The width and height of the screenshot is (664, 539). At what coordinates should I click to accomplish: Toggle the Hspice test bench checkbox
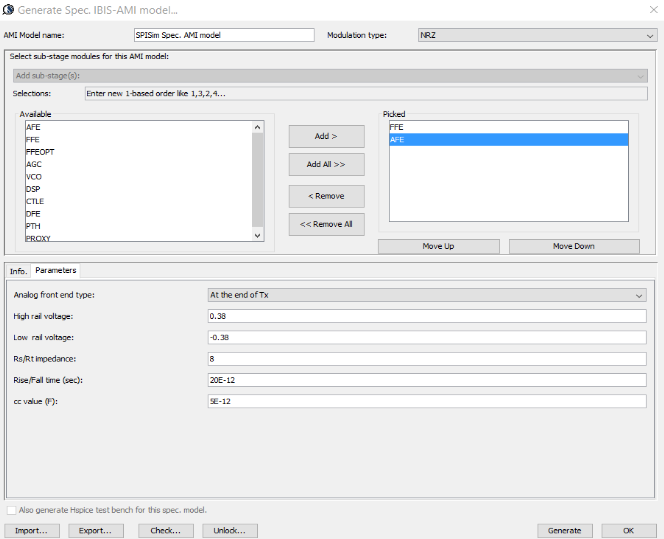tap(12, 510)
